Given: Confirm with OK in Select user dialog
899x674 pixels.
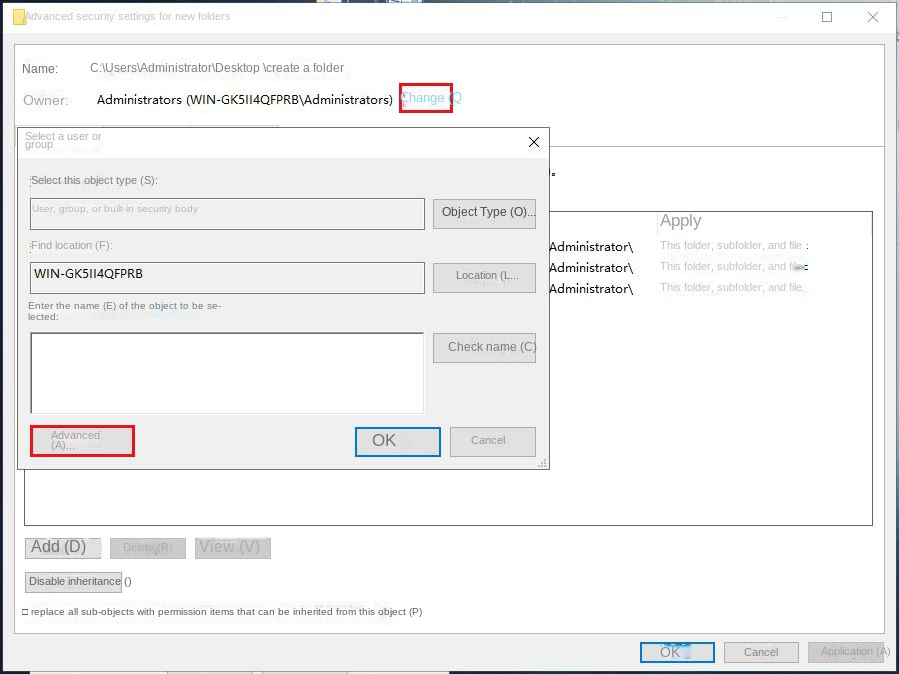Looking at the screenshot, I should tap(397, 441).
